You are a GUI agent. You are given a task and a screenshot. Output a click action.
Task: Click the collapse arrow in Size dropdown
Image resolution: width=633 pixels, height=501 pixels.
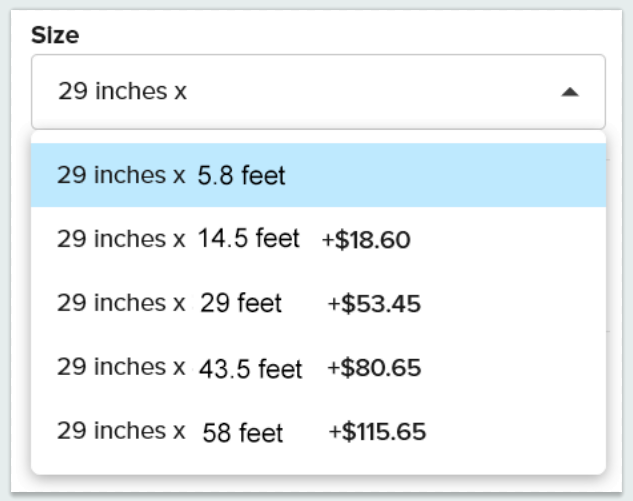569,92
